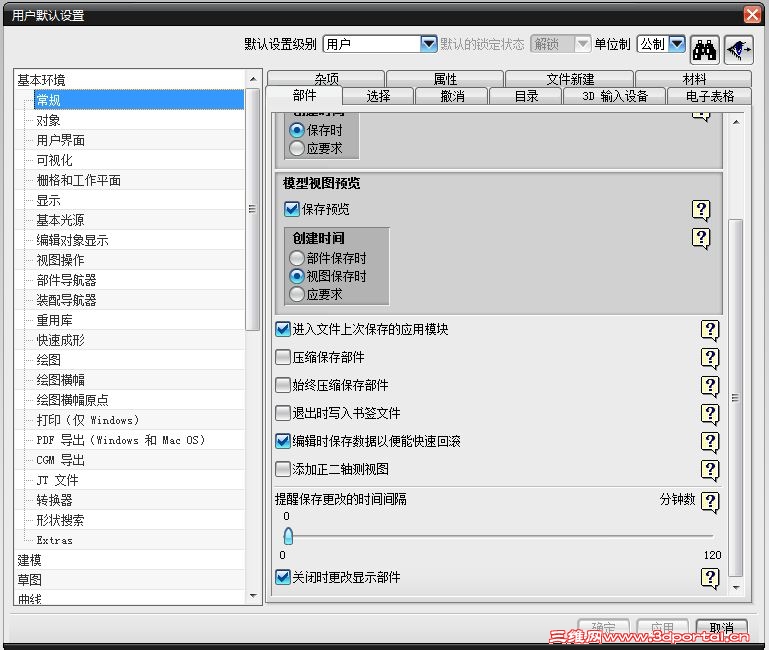This screenshot has width=769, height=650.
Task: Enable 退出时写入书签文件 checkbox
Action: (x=283, y=413)
